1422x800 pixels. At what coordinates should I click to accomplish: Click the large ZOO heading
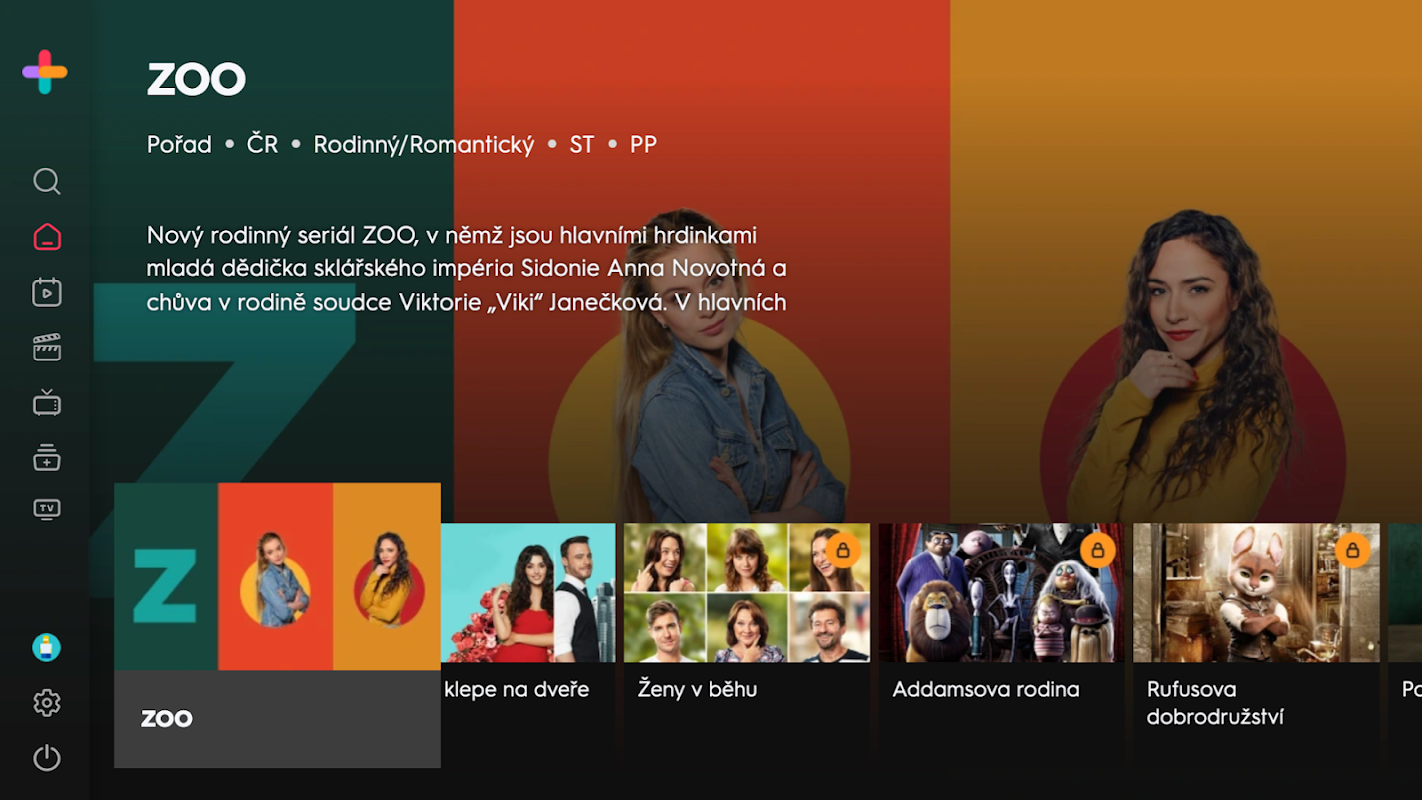196,79
